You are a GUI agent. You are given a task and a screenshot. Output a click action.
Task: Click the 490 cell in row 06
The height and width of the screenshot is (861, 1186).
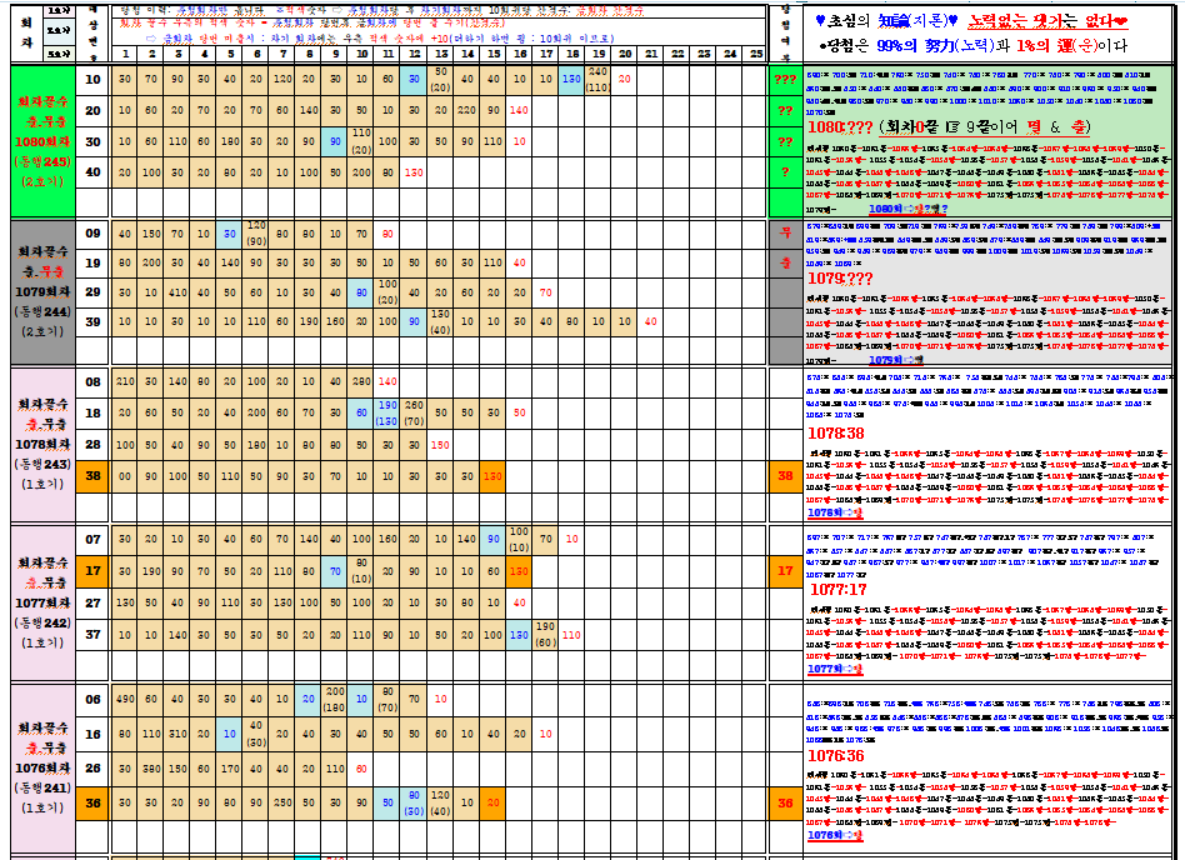click(125, 700)
